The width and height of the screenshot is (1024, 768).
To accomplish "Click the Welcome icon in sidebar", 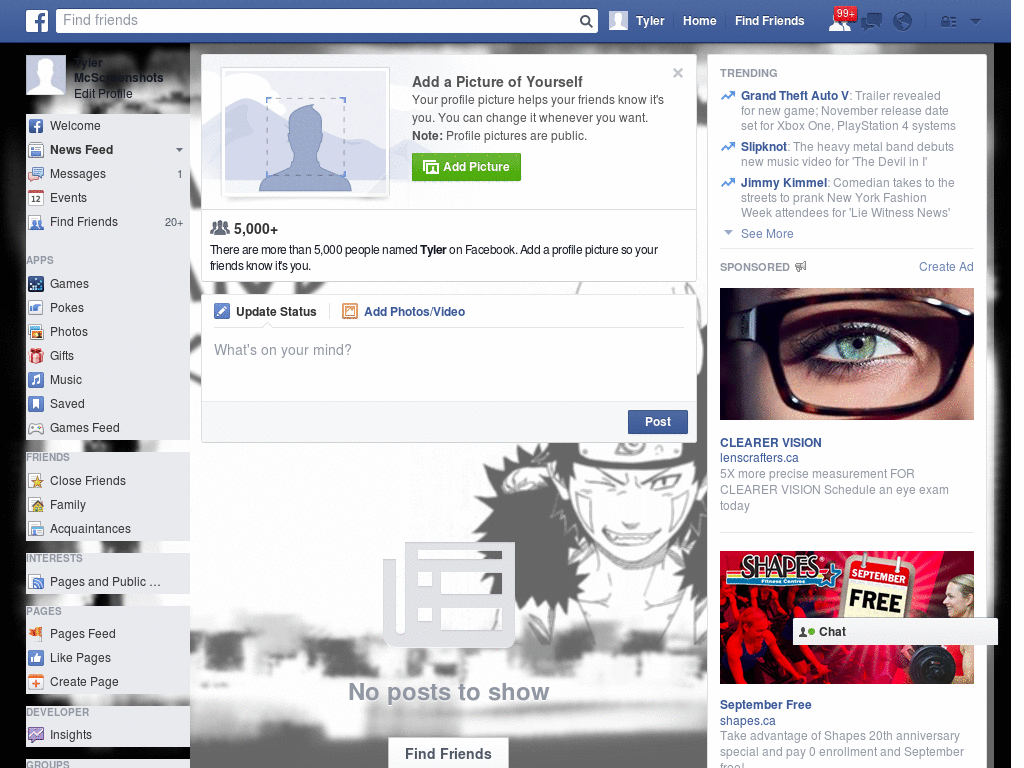I will click(x=36, y=126).
